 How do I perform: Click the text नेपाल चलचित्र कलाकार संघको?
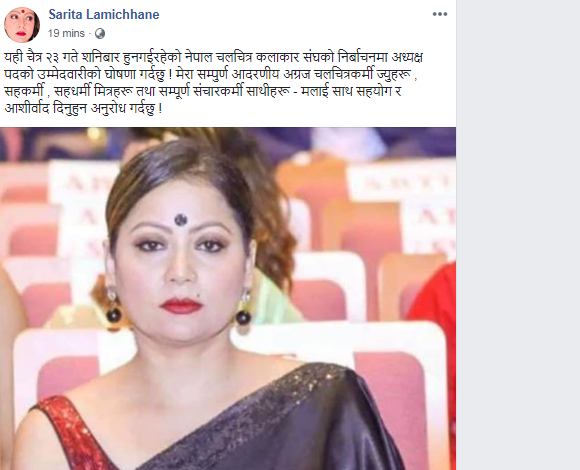click(x=273, y=58)
